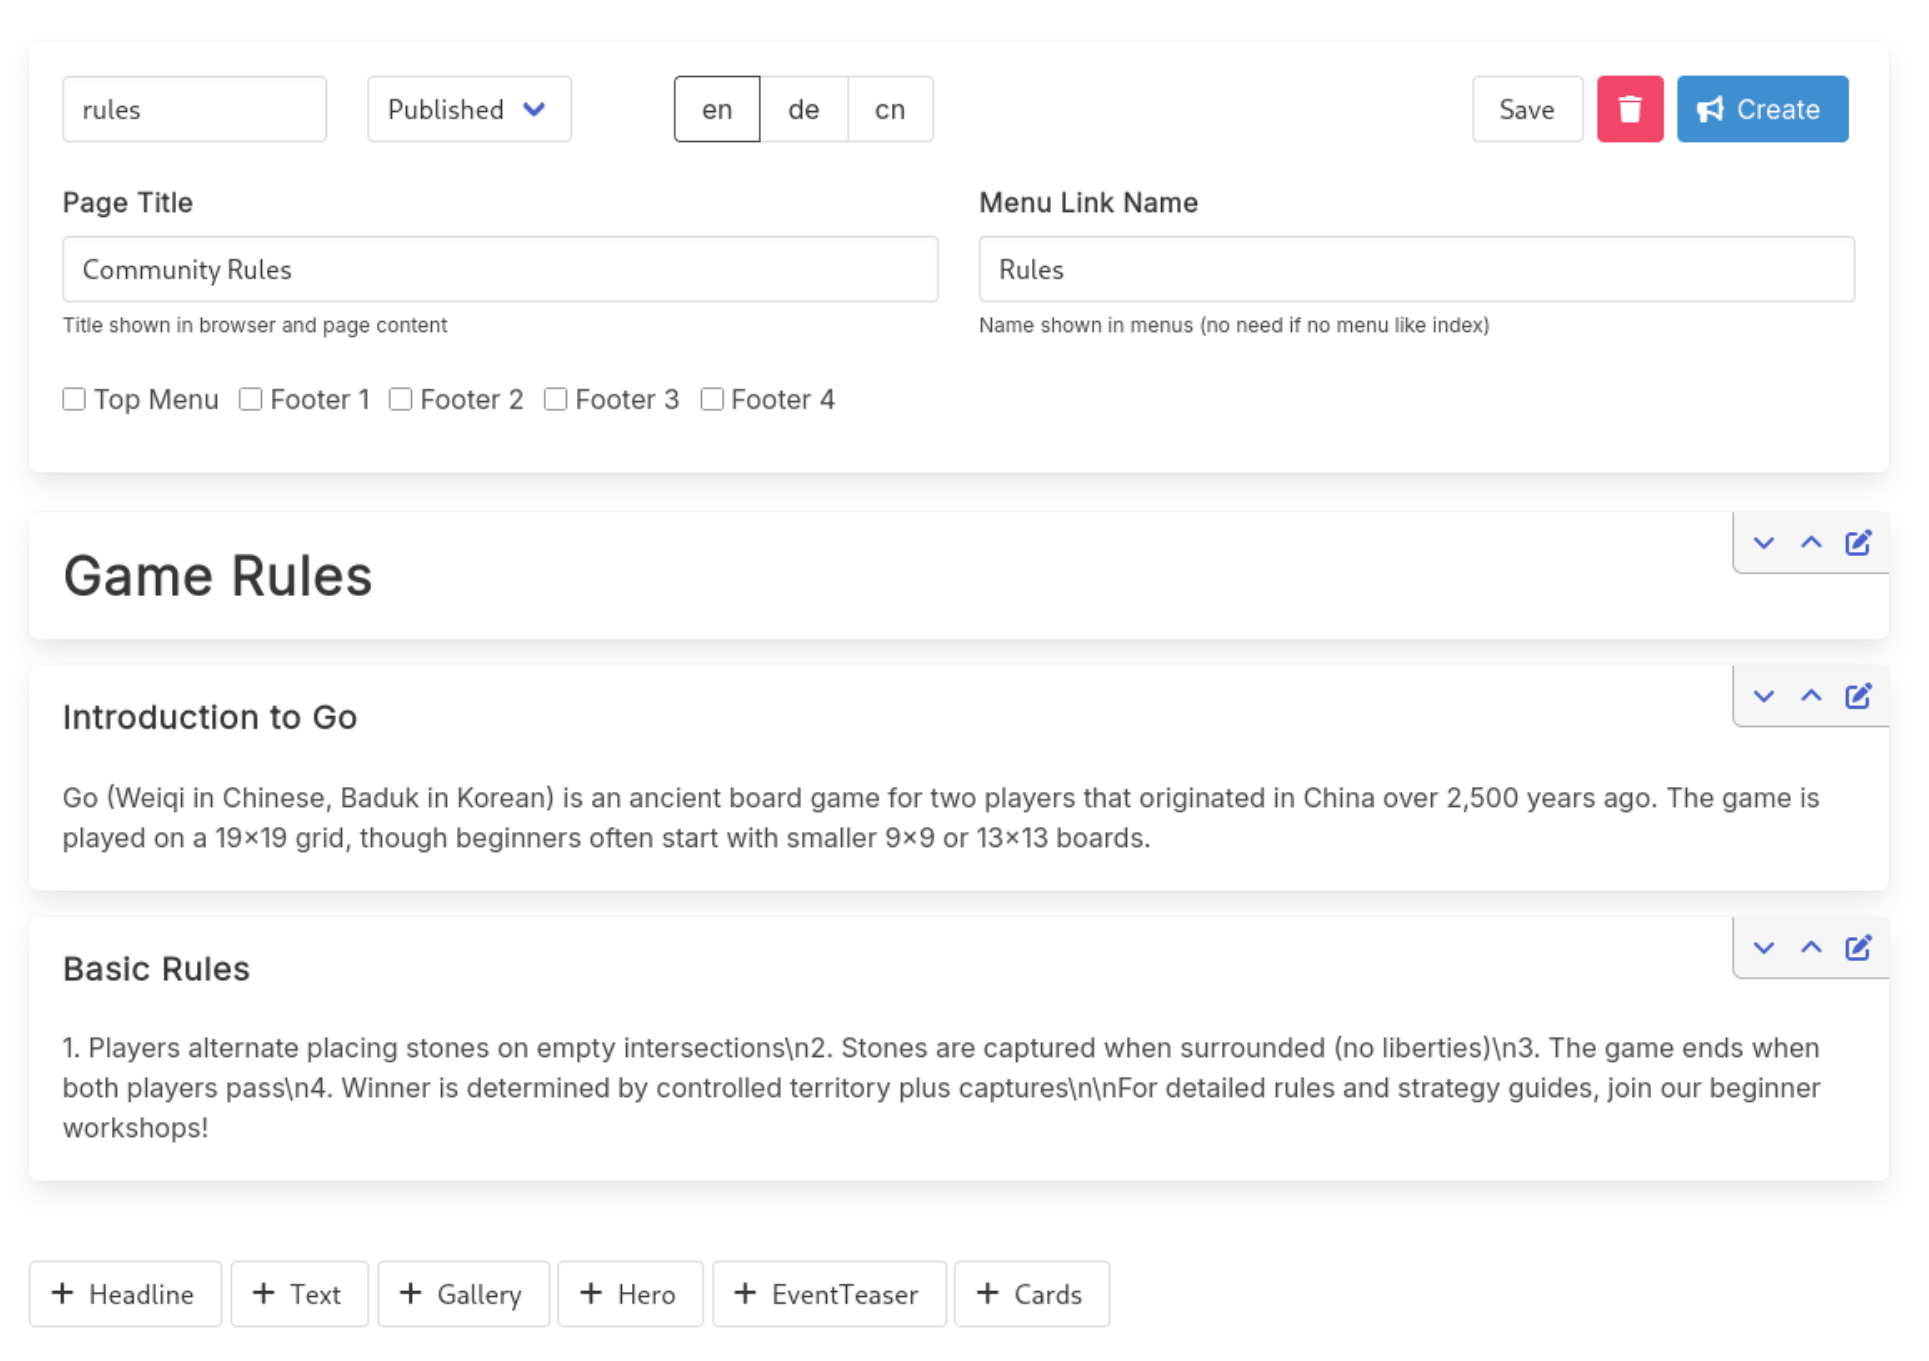
Task: Move the Basic Rules block up
Action: (x=1811, y=947)
